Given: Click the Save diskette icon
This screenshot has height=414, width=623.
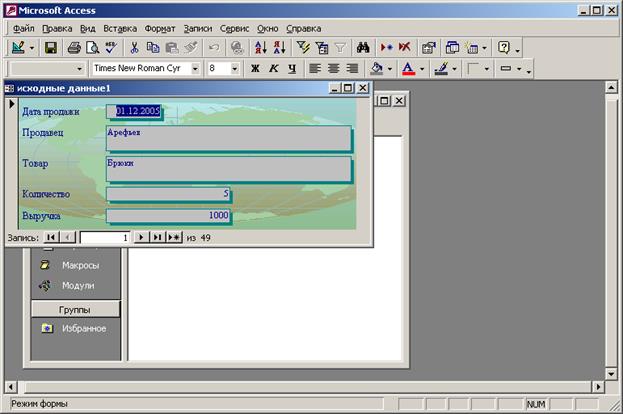Looking at the screenshot, I should [50, 48].
